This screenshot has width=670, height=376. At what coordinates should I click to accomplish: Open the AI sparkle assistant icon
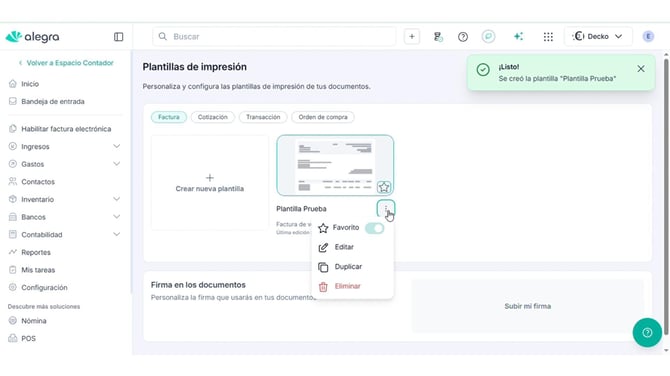(x=518, y=37)
